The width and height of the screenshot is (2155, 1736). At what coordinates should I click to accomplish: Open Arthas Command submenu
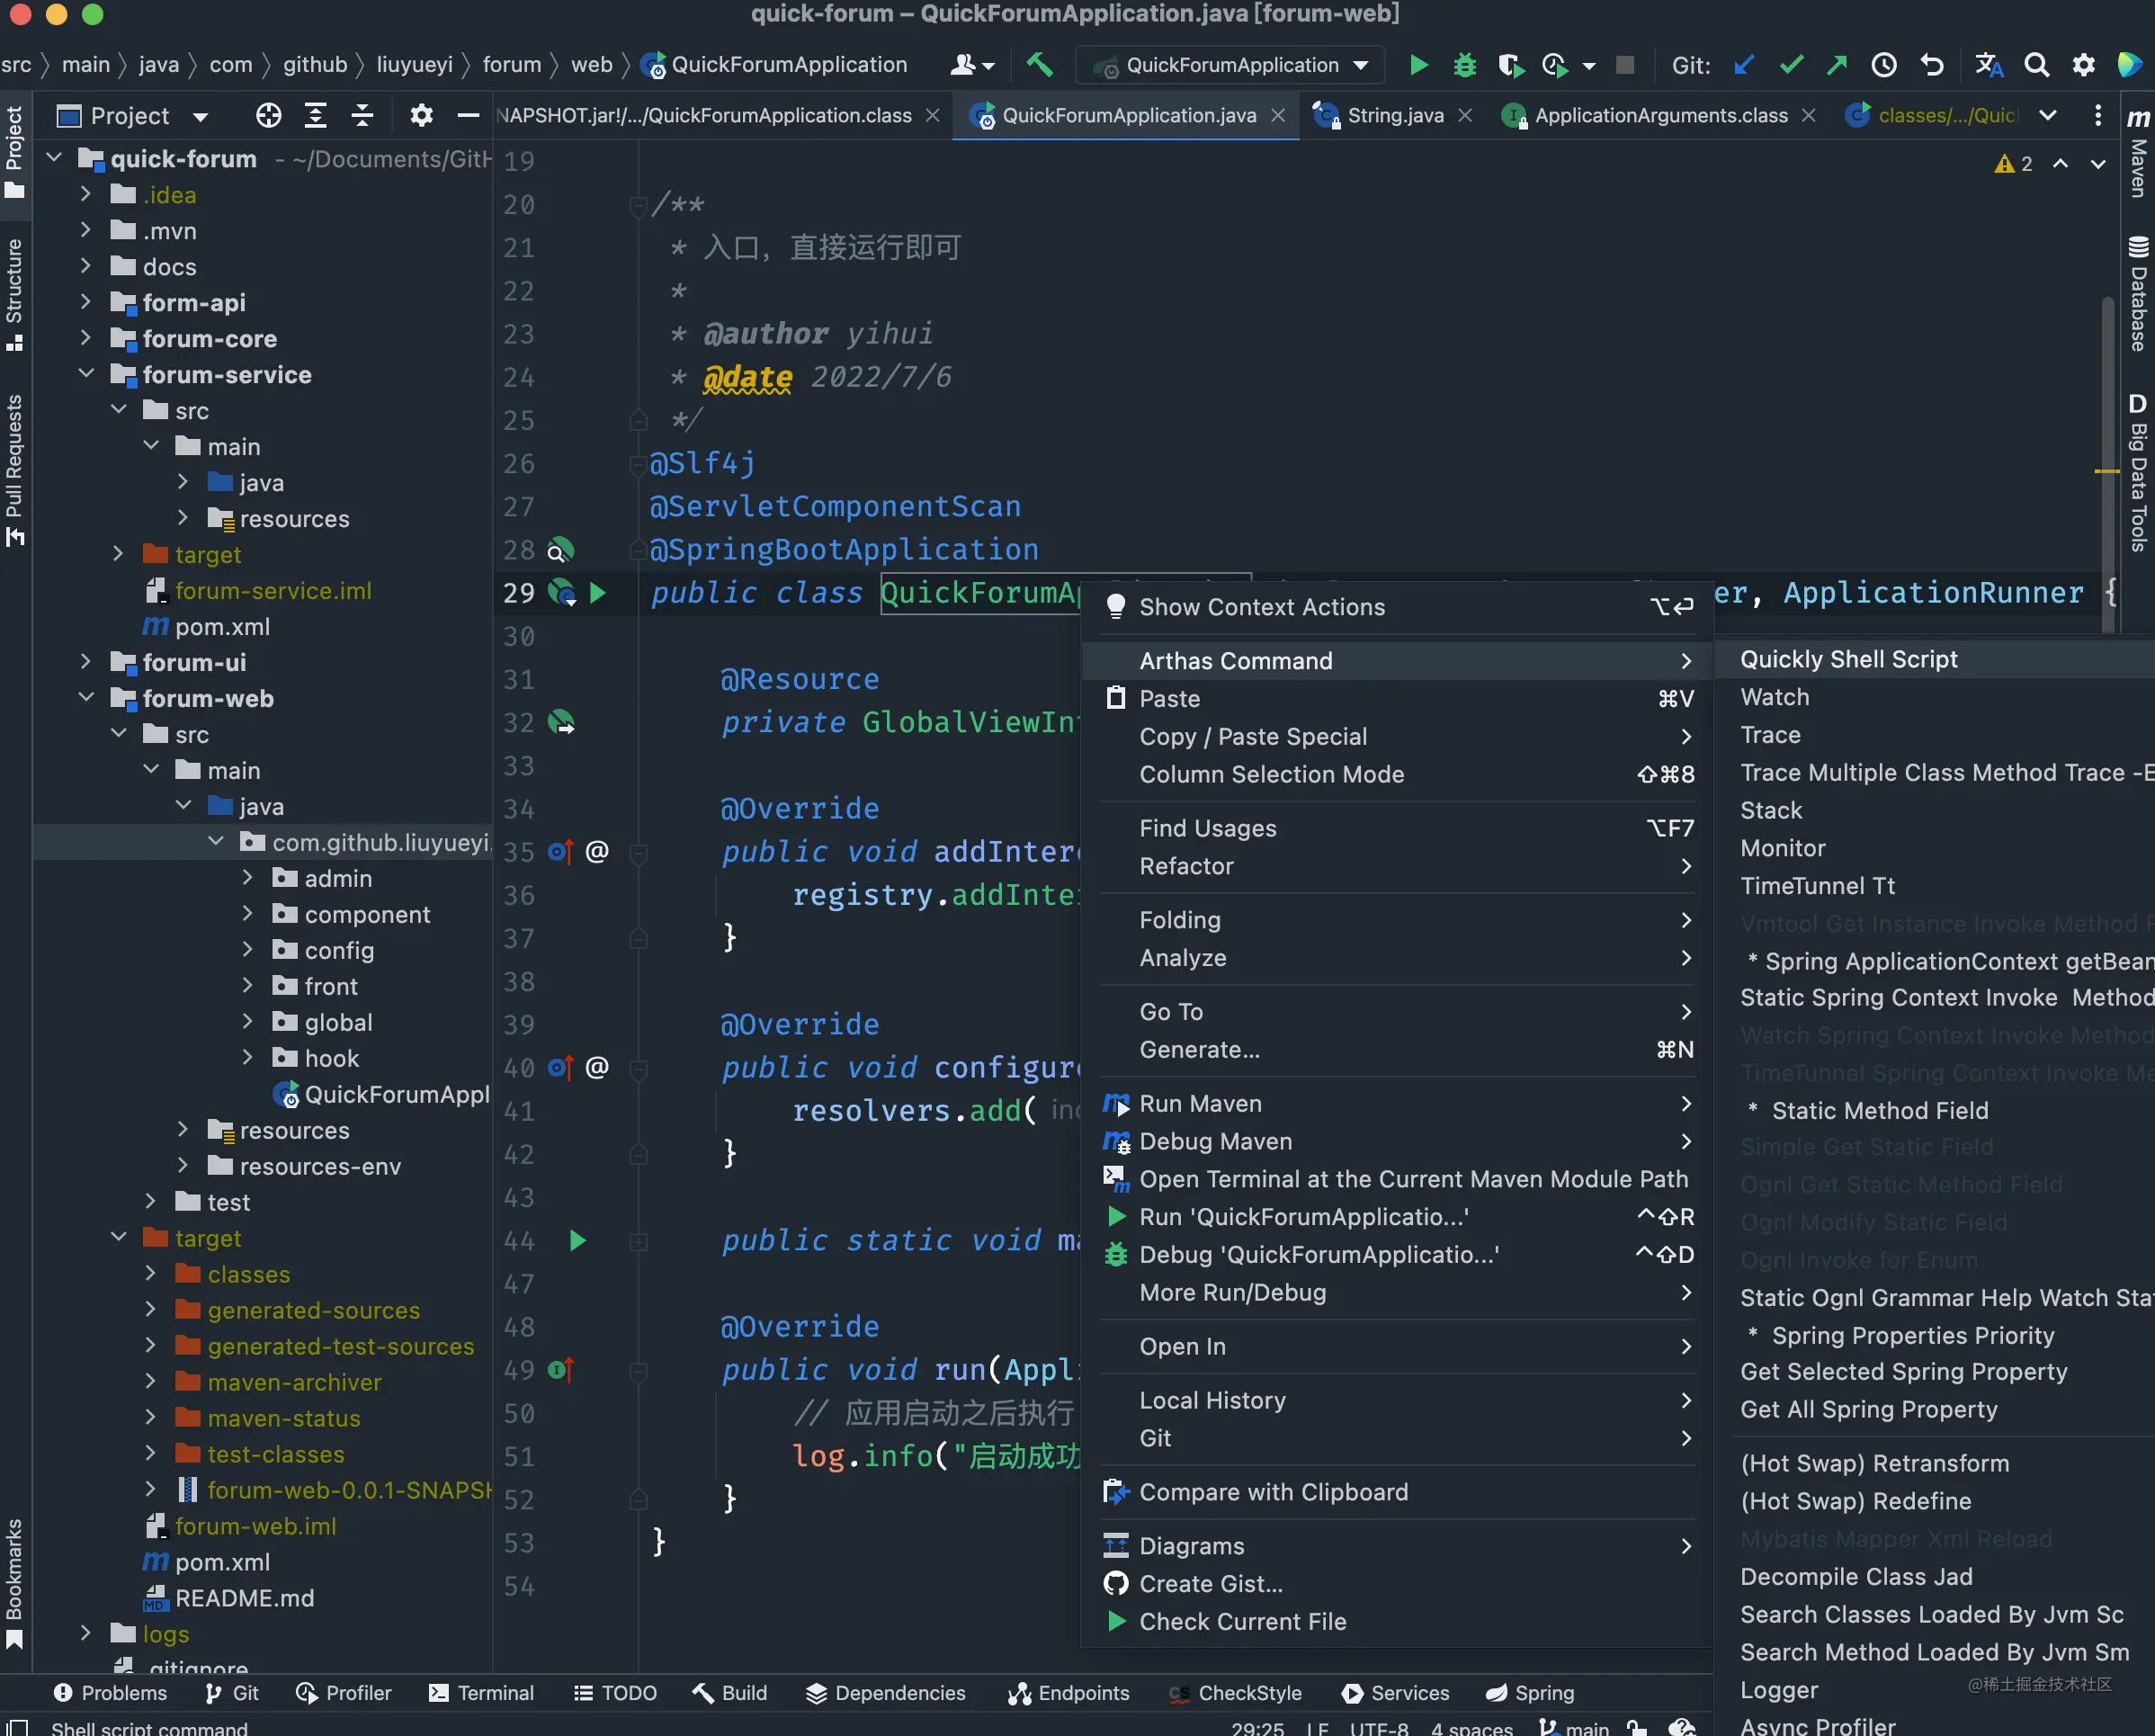pos(1398,661)
